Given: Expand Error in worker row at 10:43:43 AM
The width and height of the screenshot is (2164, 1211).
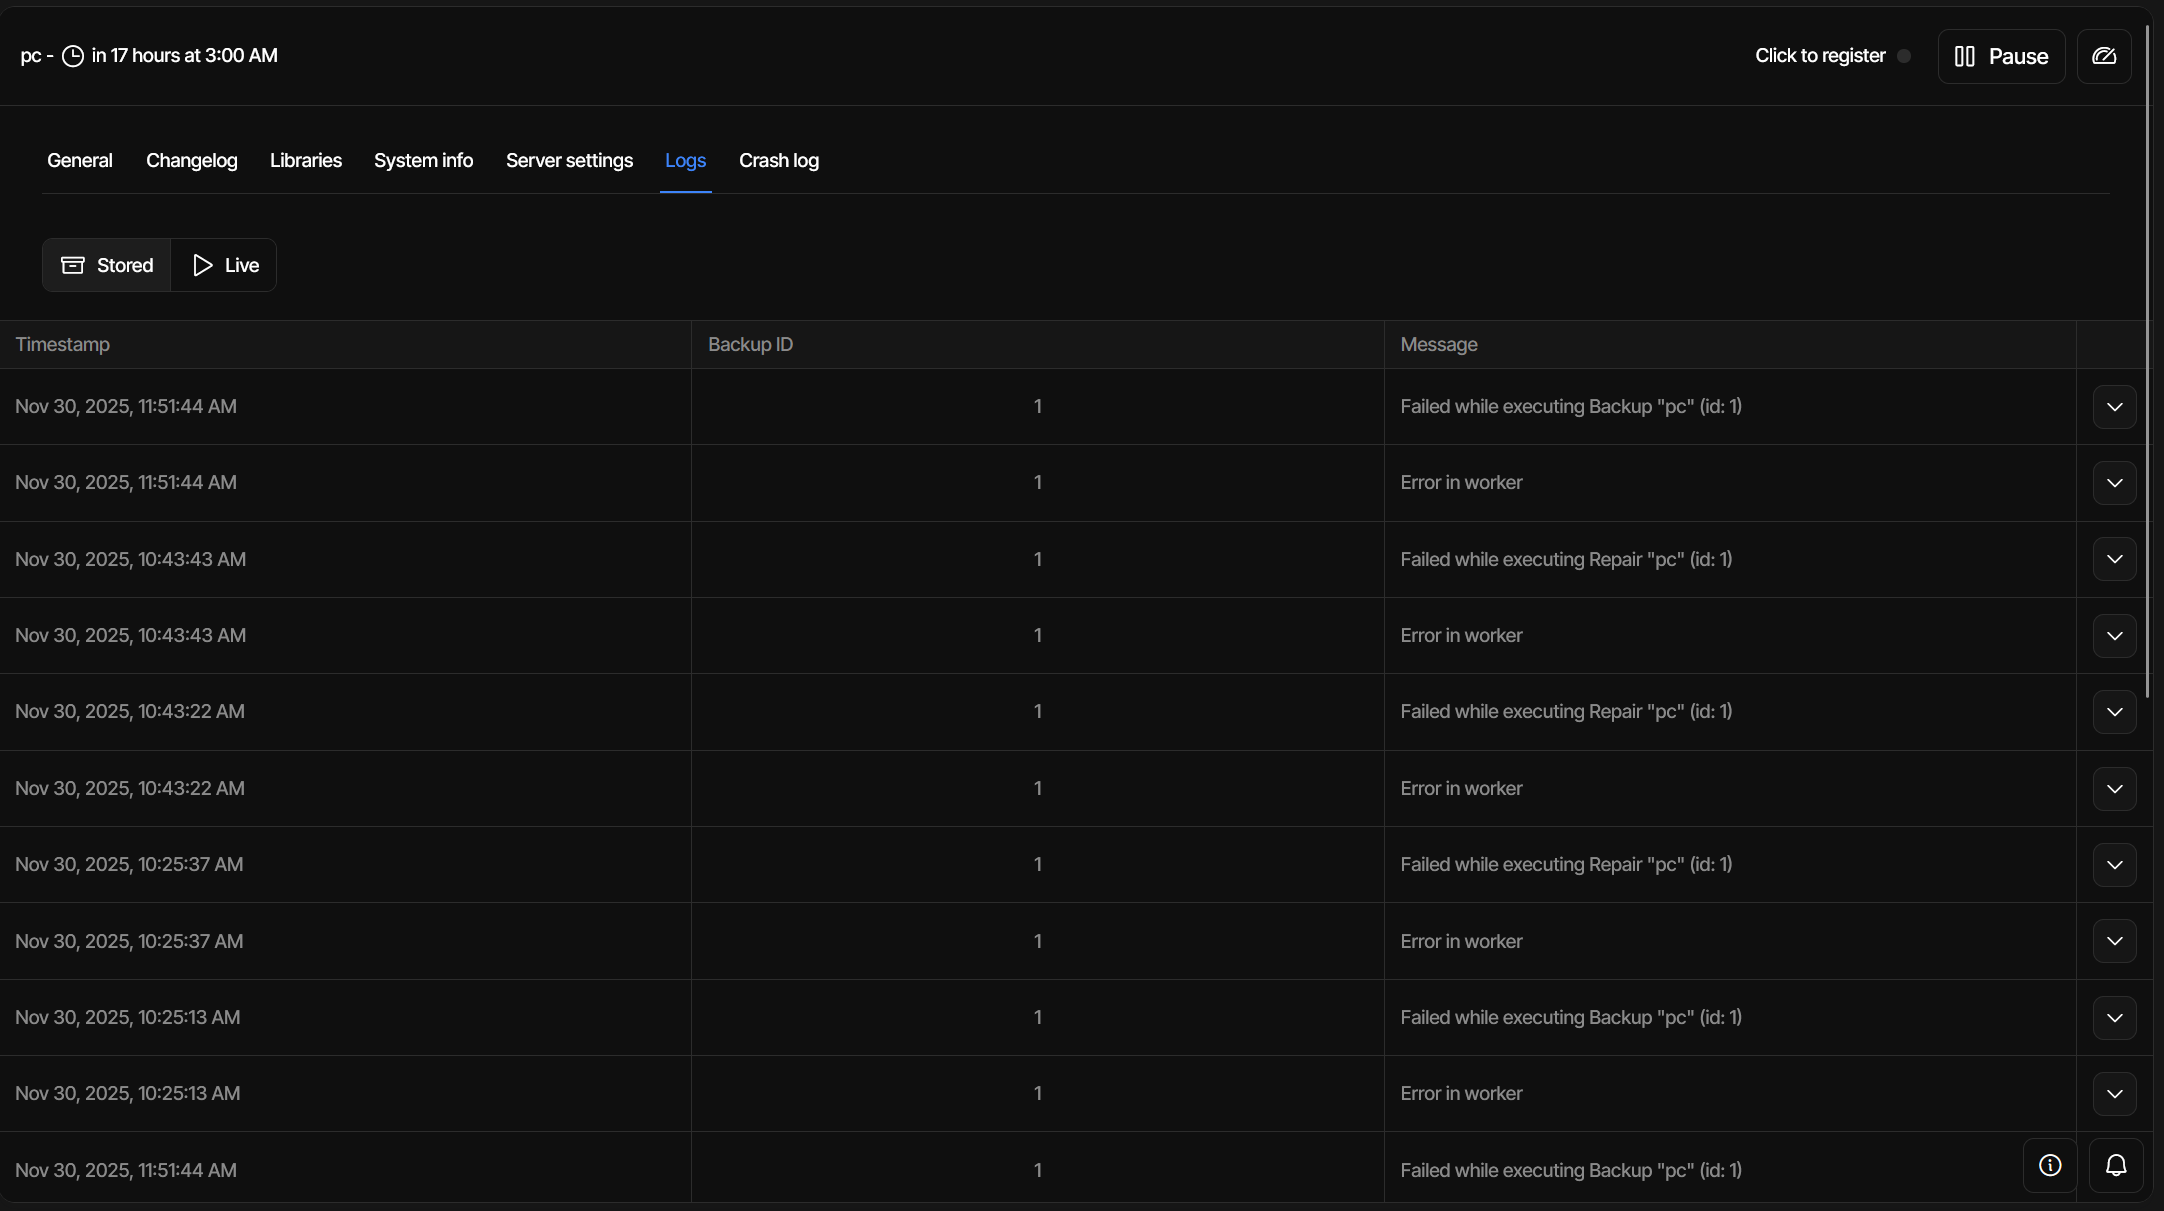Looking at the screenshot, I should tap(2114, 636).
